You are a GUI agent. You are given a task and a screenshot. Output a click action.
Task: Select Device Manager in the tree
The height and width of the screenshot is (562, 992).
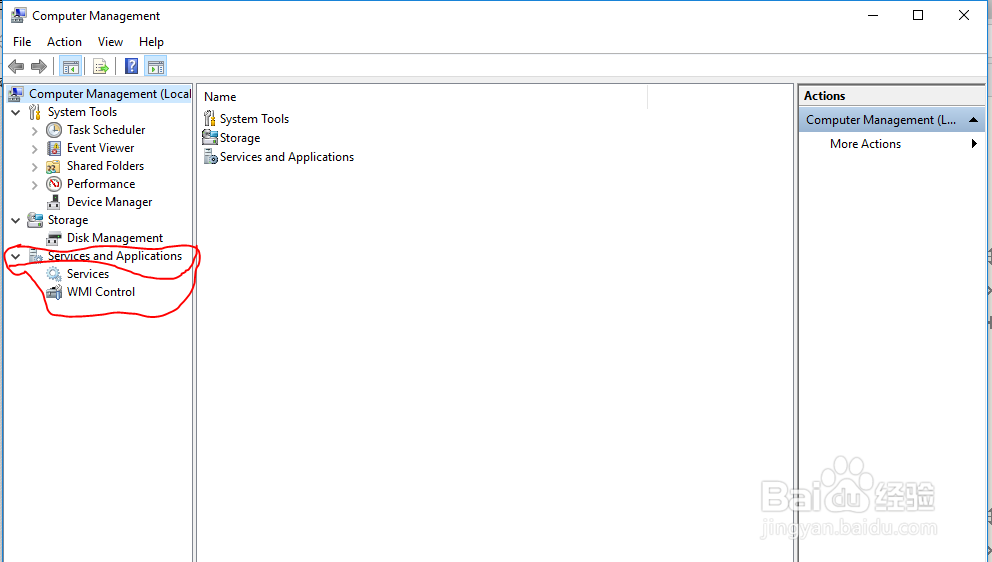109,202
